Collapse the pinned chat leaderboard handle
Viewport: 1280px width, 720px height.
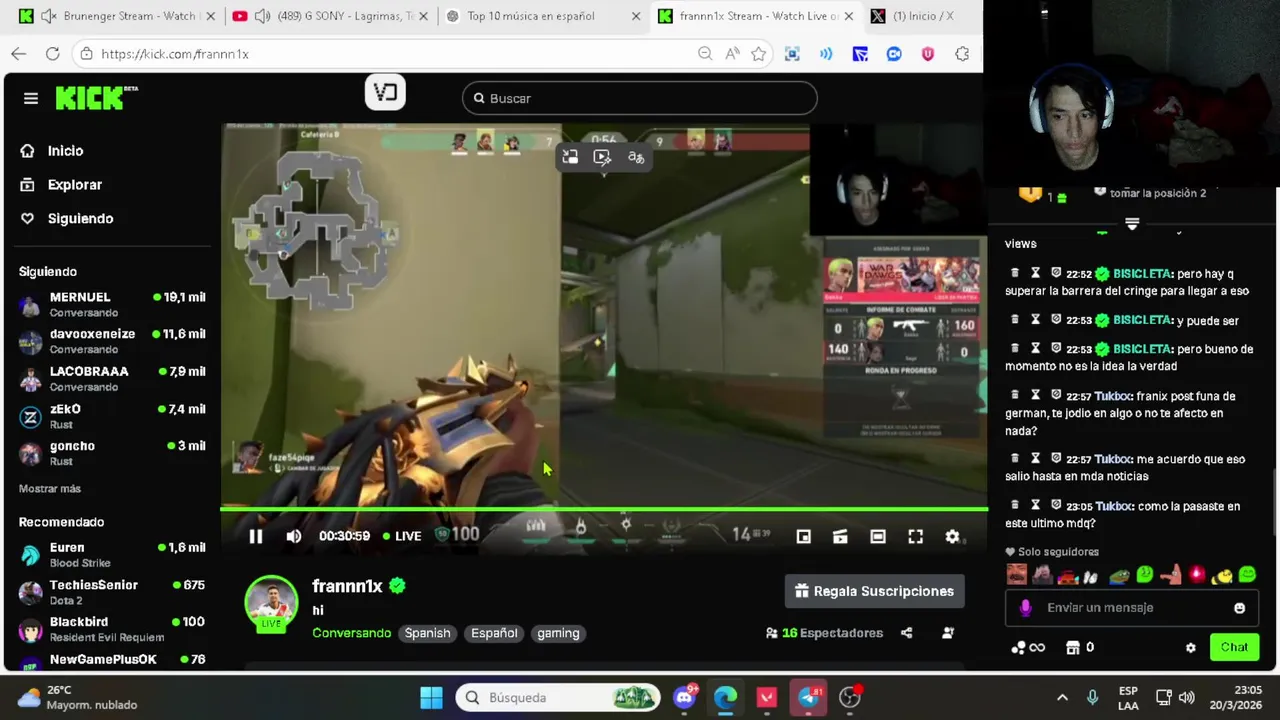(1132, 224)
